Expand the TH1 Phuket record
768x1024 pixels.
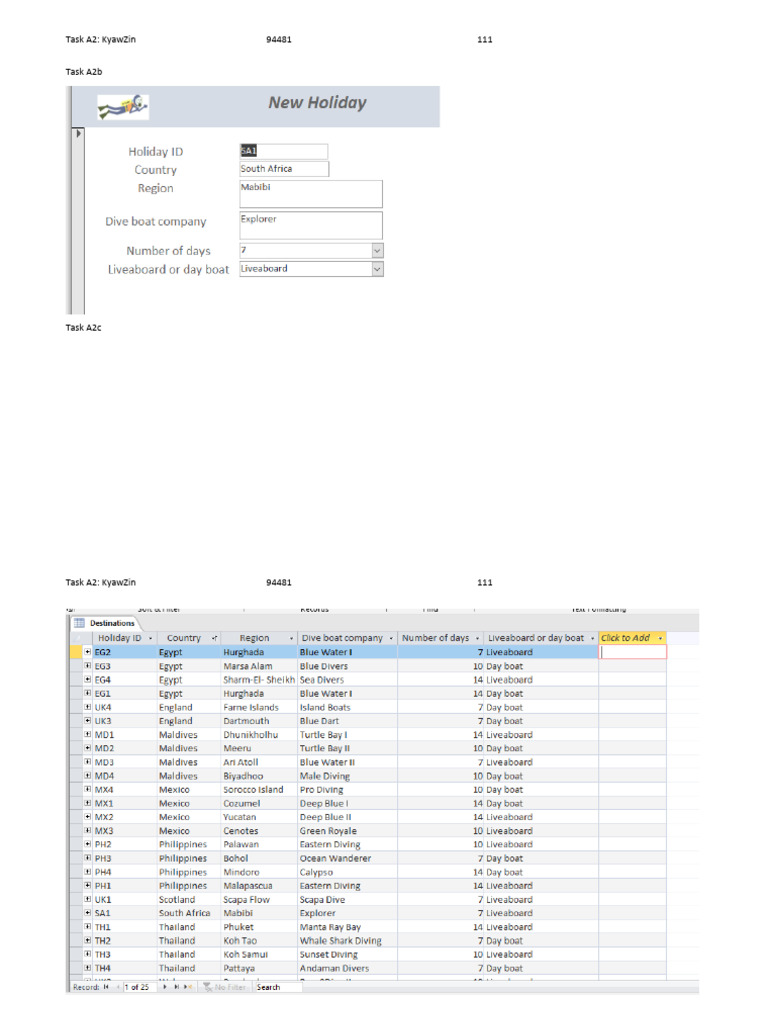(x=88, y=927)
